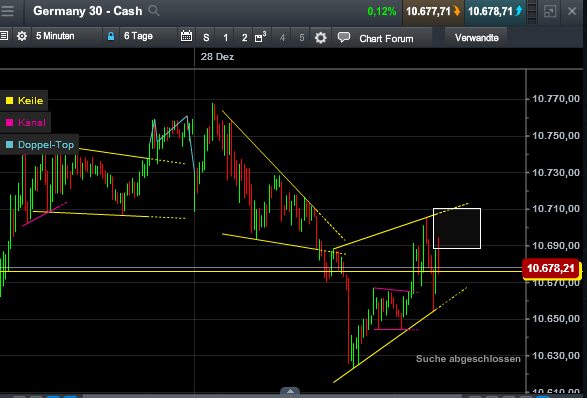Select chart layout 2
Viewport: 587px width, 398px height.
244,37
